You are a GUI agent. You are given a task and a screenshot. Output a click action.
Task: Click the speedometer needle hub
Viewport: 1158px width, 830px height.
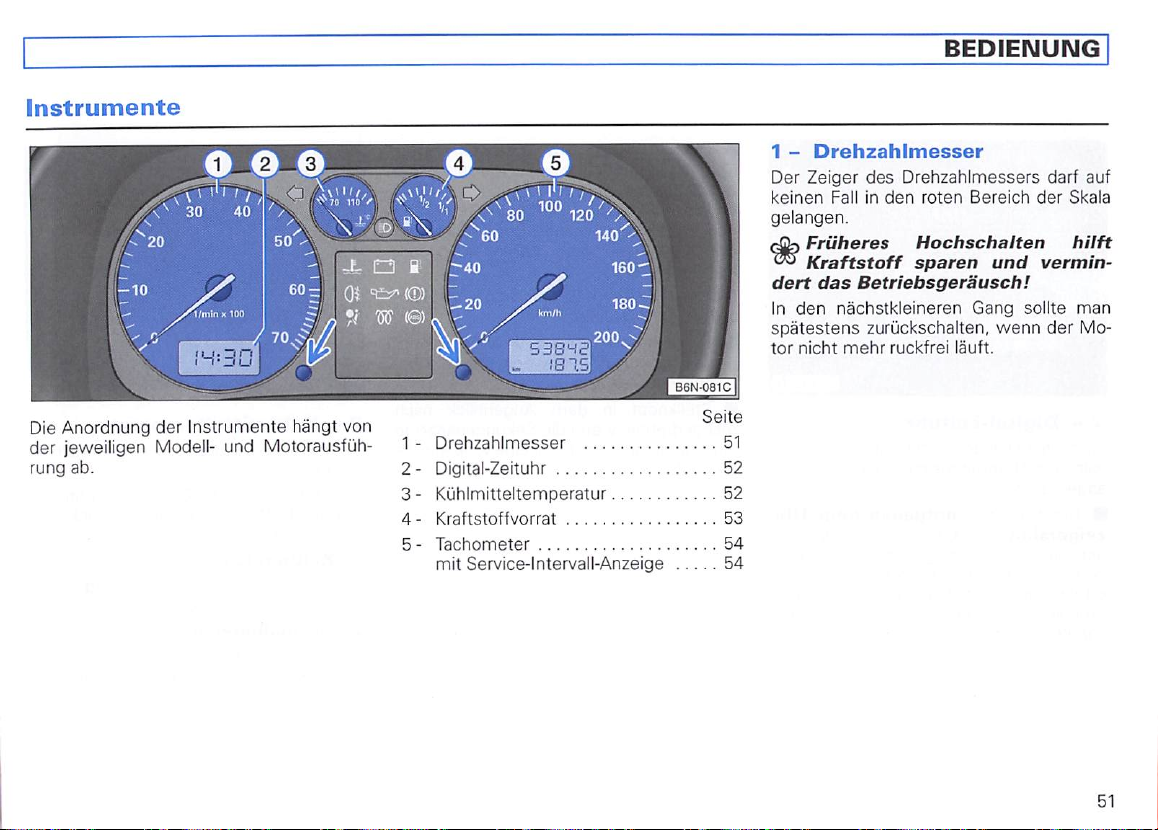(550, 287)
